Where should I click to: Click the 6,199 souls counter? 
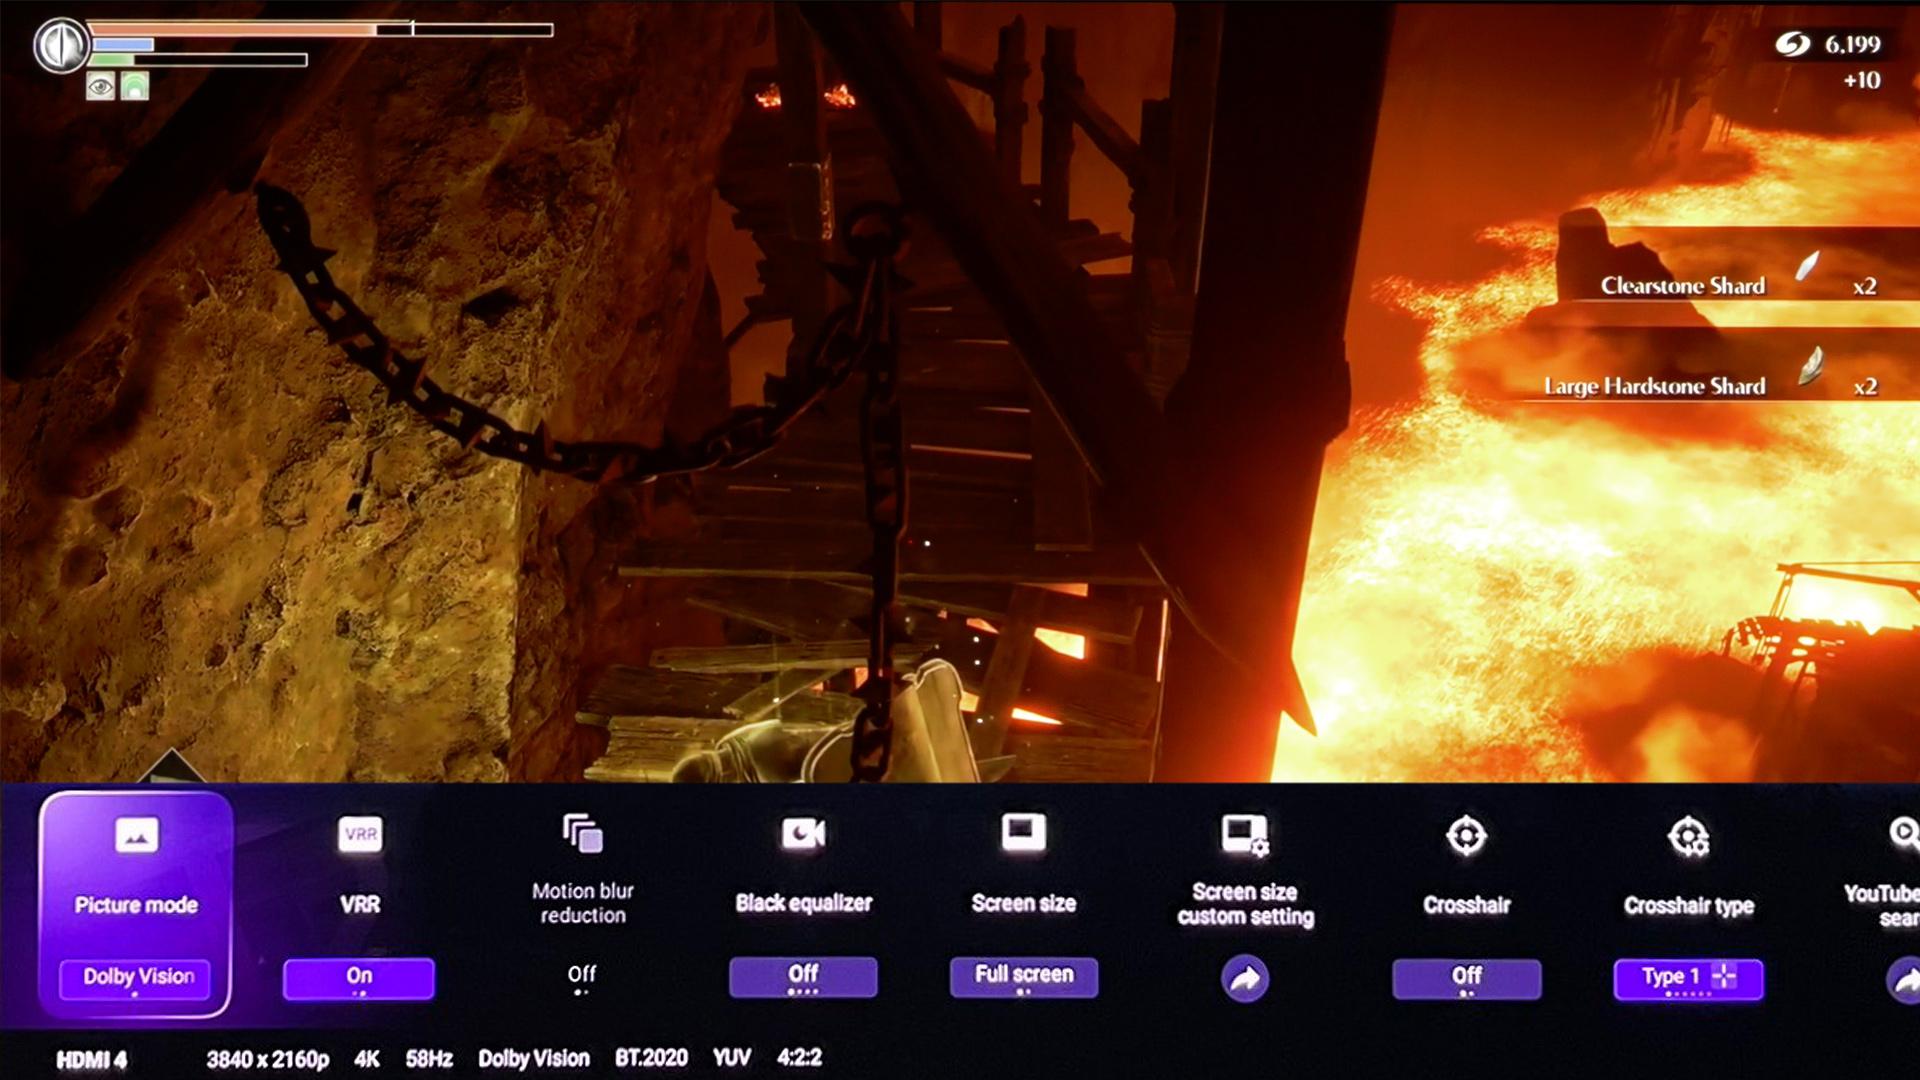[x=1853, y=44]
